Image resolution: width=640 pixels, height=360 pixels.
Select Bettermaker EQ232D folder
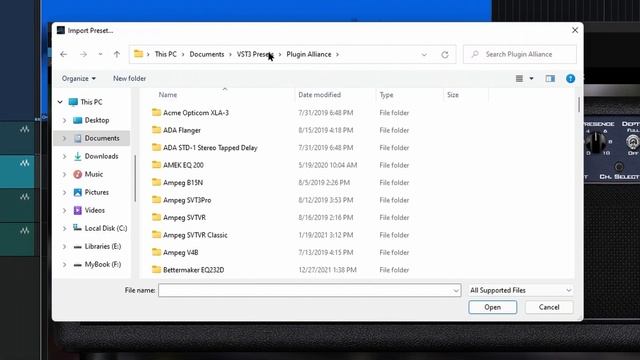[x=193, y=270]
